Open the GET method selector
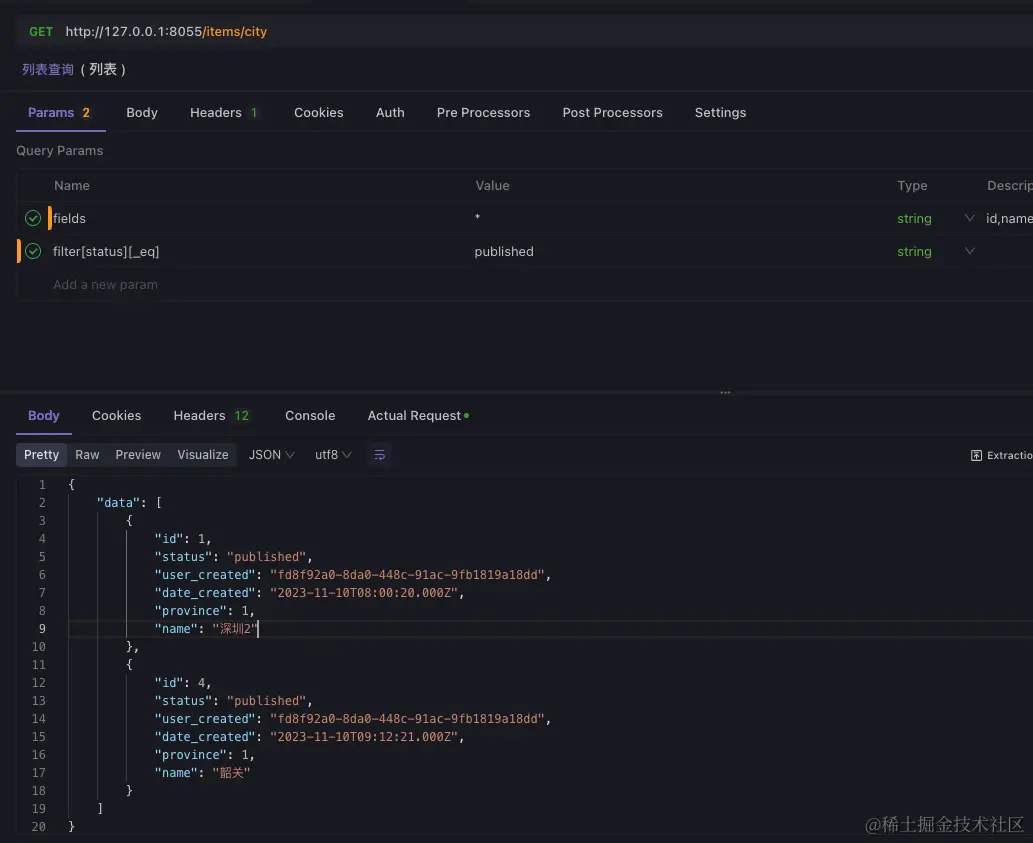1033x843 pixels. click(x=40, y=31)
